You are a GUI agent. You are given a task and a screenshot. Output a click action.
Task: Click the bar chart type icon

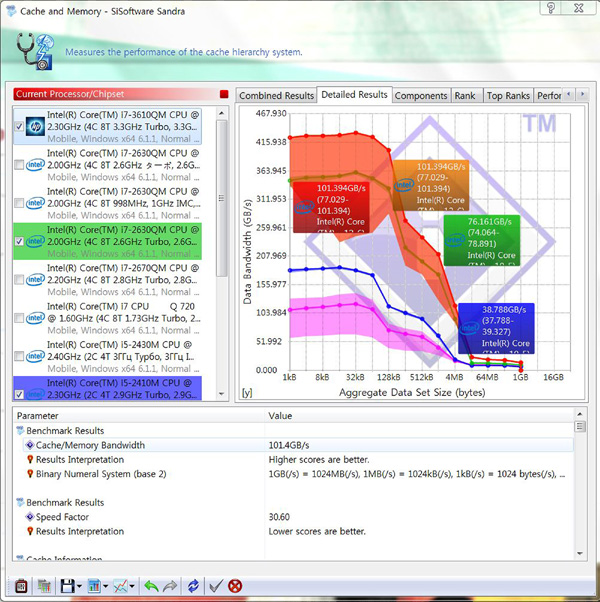[x=94, y=586]
